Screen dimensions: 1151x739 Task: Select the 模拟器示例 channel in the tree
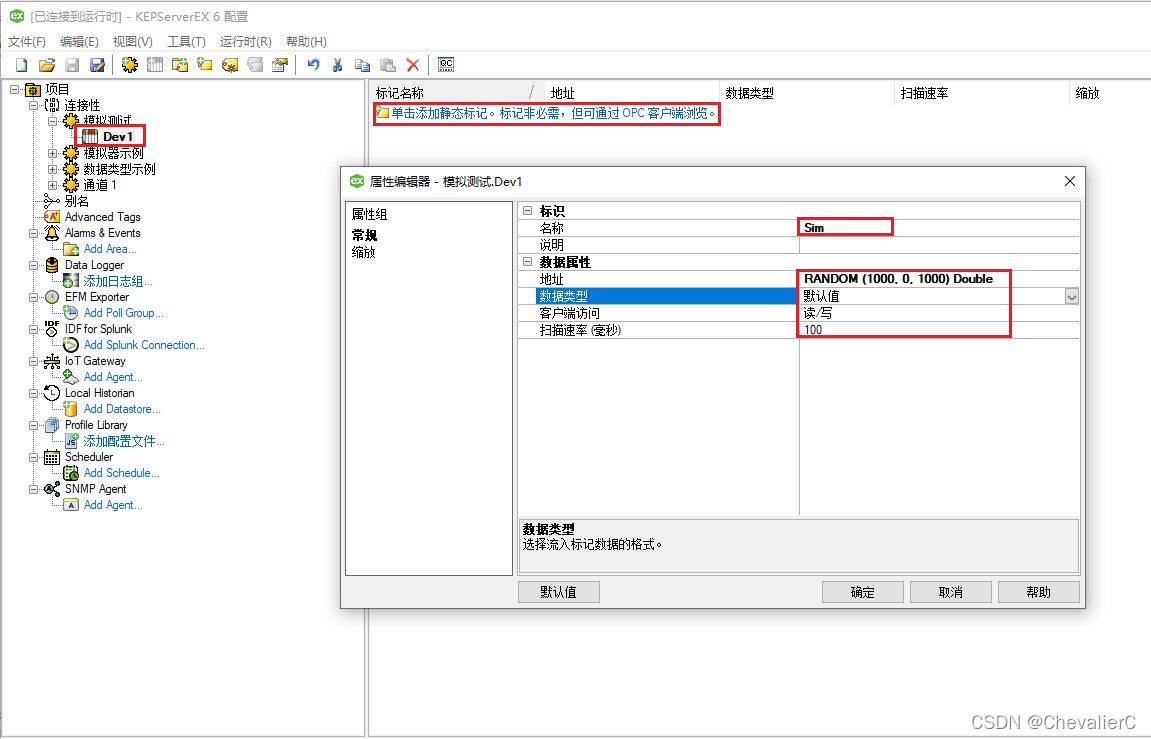(113, 153)
